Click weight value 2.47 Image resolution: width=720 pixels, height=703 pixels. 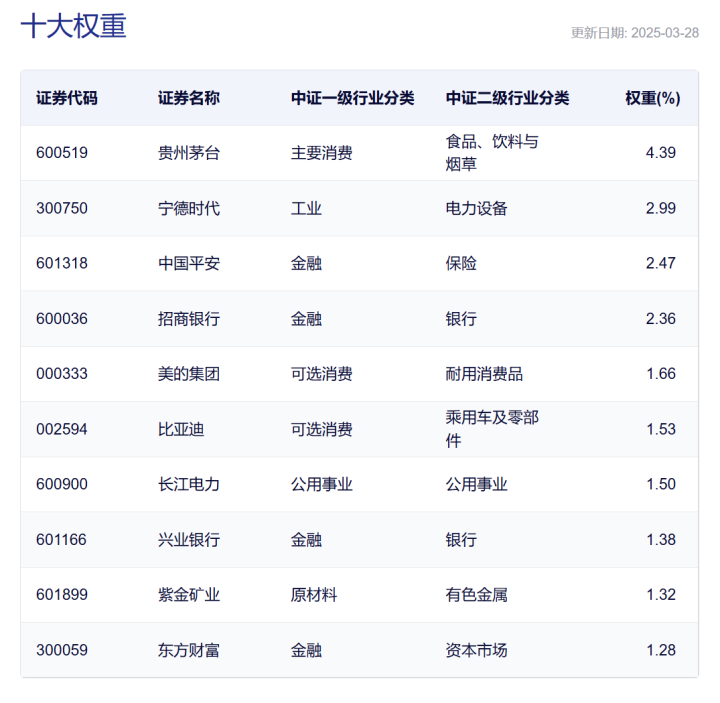[x=661, y=264]
